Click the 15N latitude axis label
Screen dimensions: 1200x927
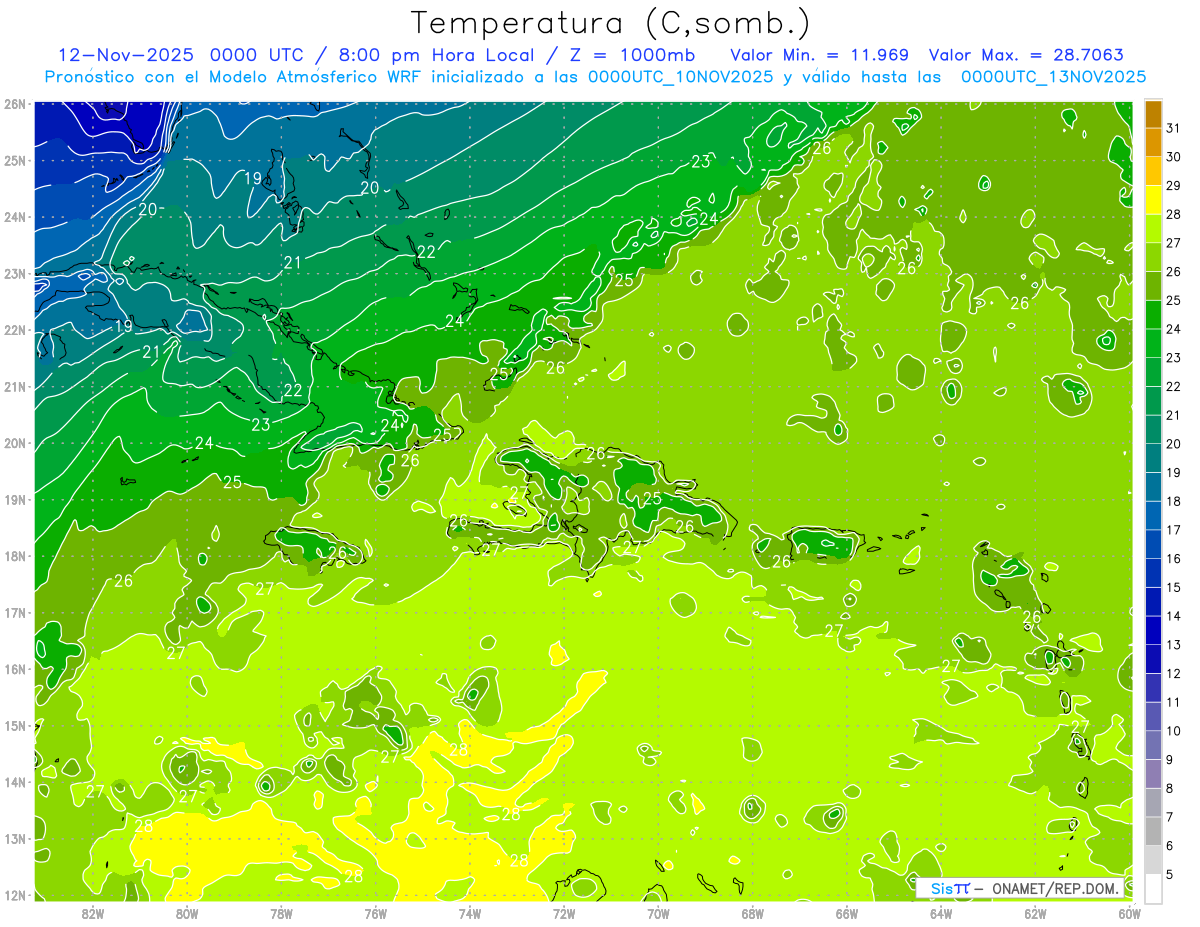coord(15,725)
